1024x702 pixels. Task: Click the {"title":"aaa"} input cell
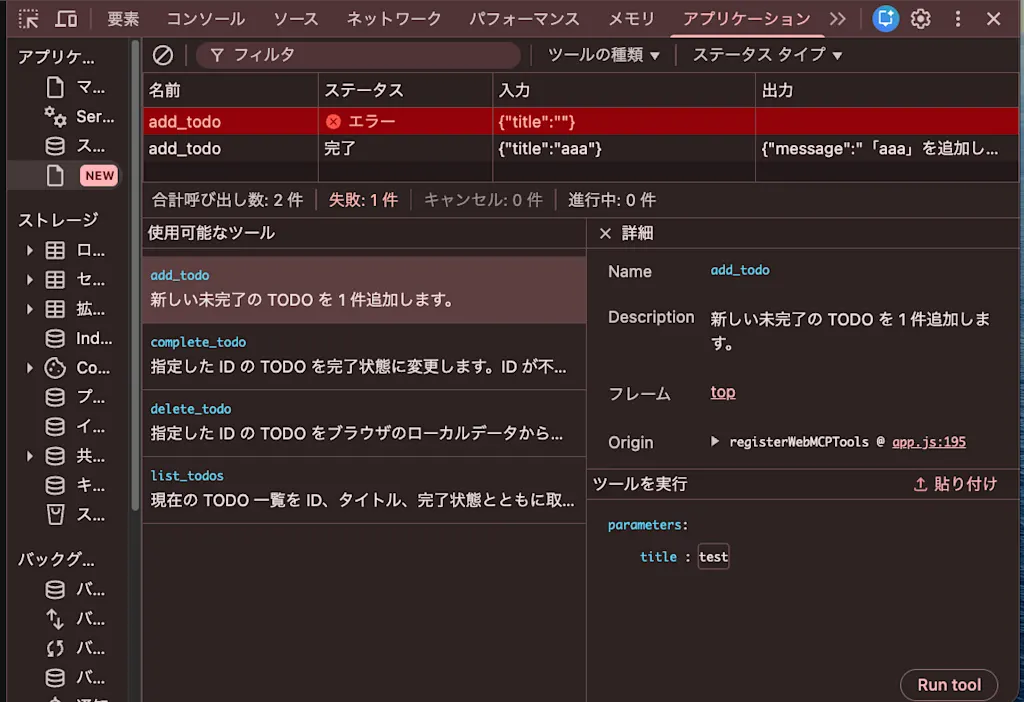[x=624, y=148]
